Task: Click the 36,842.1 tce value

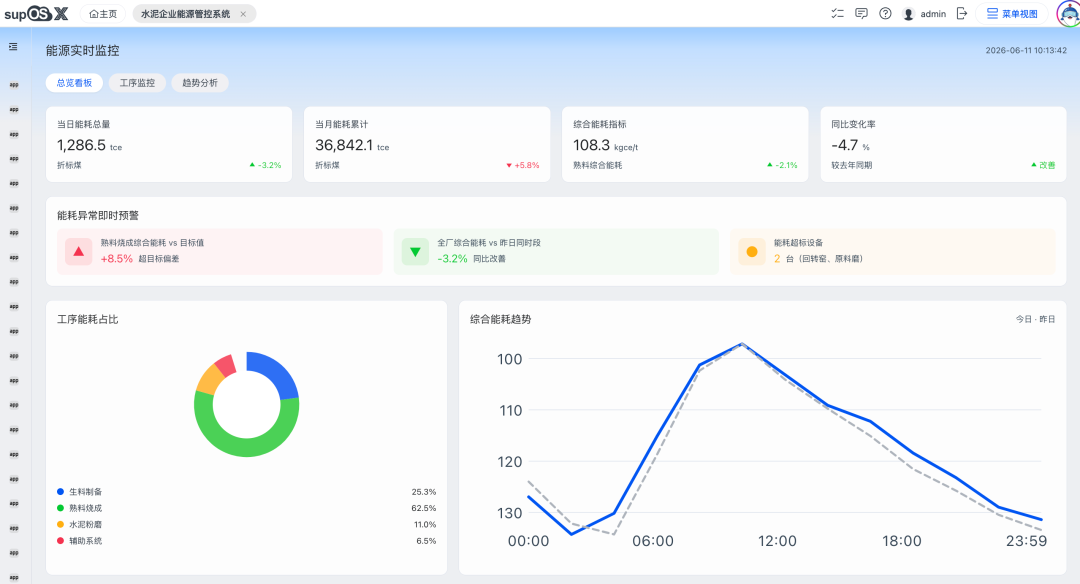Action: 352,145
